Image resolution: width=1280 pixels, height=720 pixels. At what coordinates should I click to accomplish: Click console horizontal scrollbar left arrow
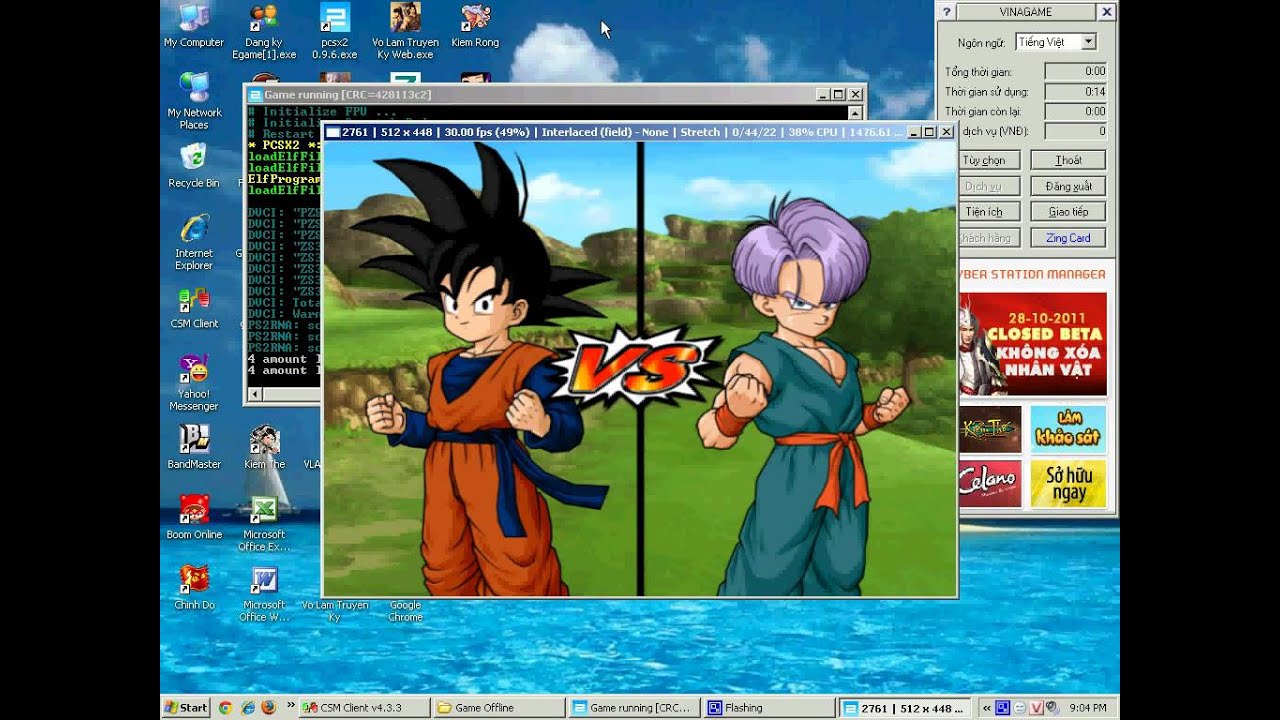[x=255, y=395]
